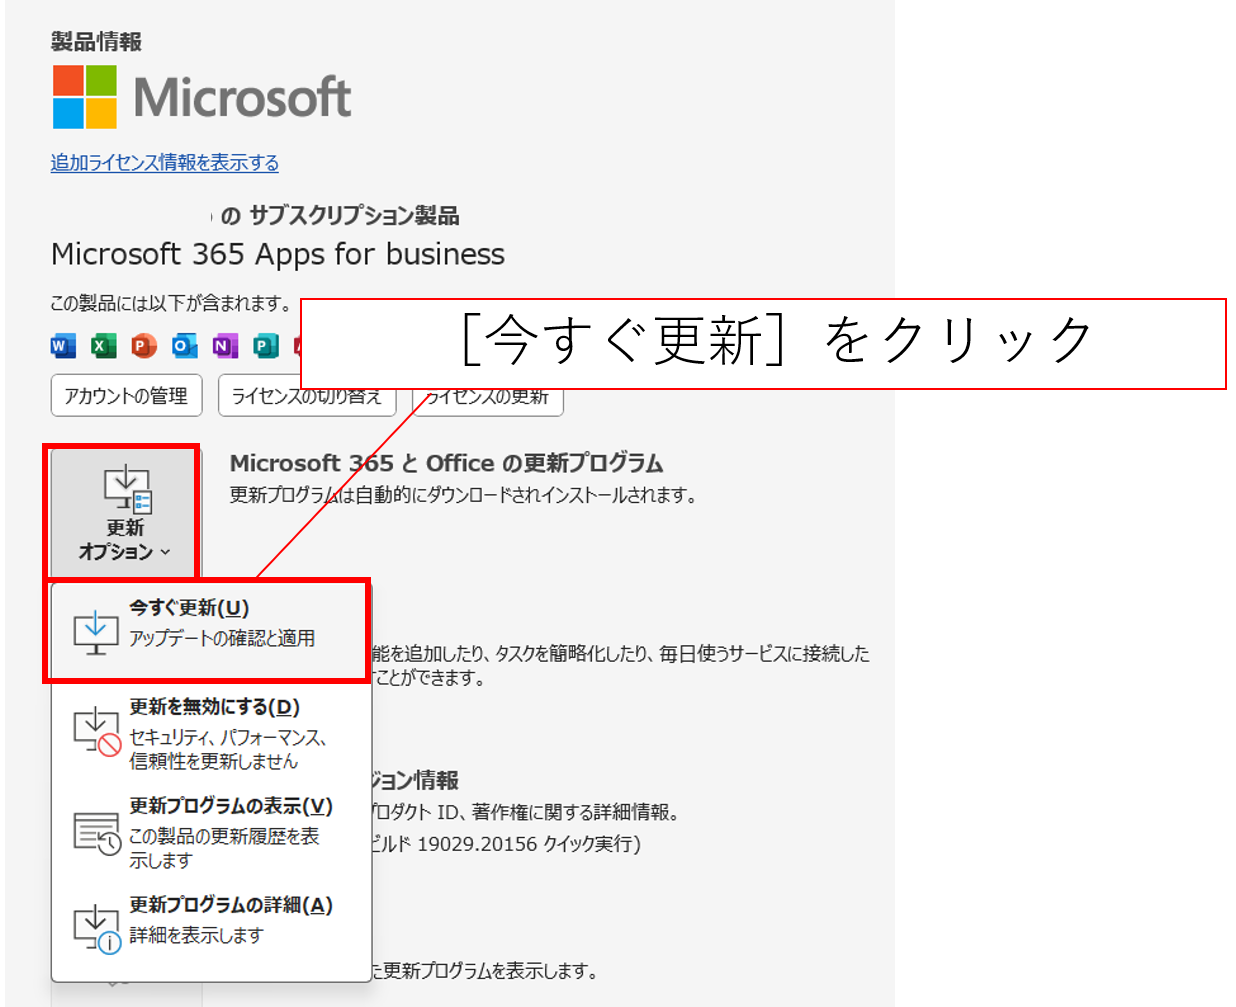
Task: Click the Word app icon
Action: click(63, 346)
